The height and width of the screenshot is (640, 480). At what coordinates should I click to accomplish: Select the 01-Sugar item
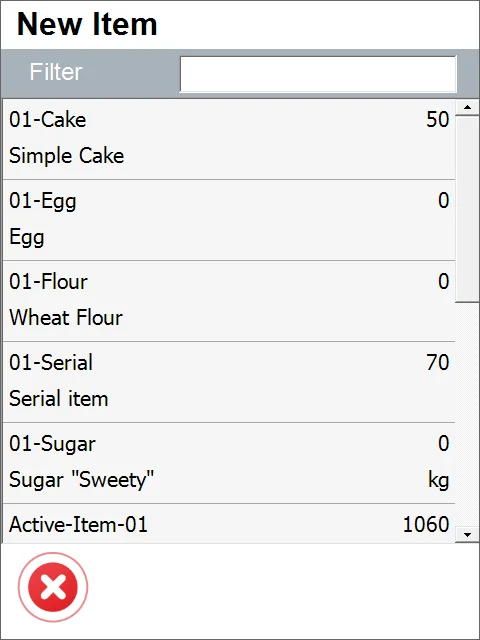(229, 463)
